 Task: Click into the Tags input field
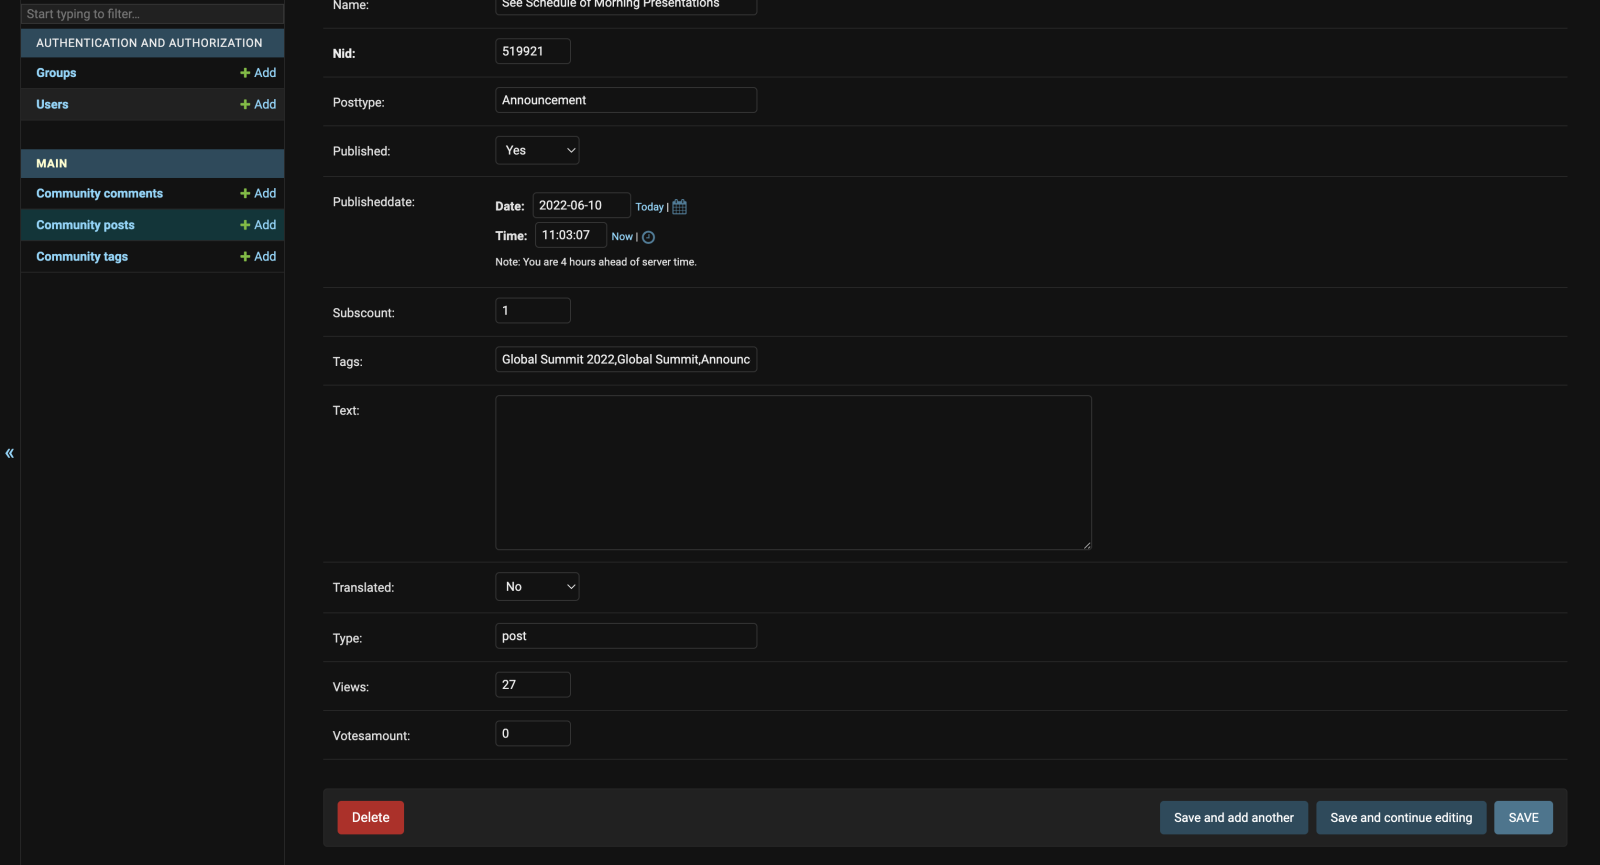pyautogui.click(x=625, y=359)
